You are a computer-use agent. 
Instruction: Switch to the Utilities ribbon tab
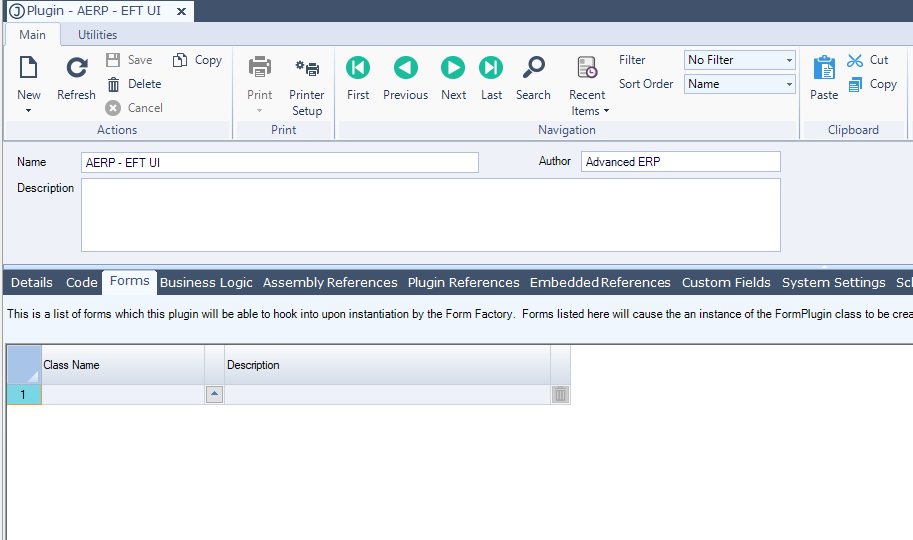98,35
